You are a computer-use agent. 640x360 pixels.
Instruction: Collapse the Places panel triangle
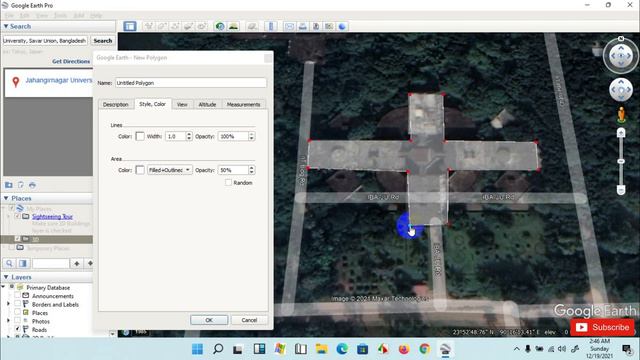click(6, 198)
